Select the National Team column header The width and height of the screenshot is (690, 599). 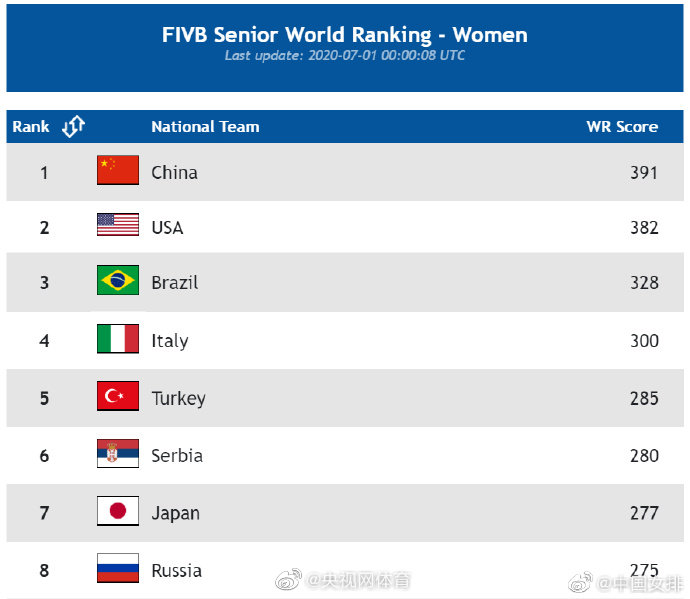coord(206,127)
